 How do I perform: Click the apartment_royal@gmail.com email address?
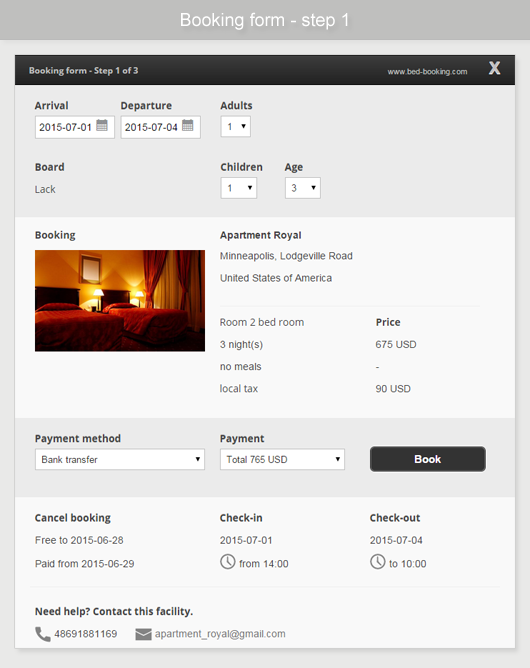point(220,634)
